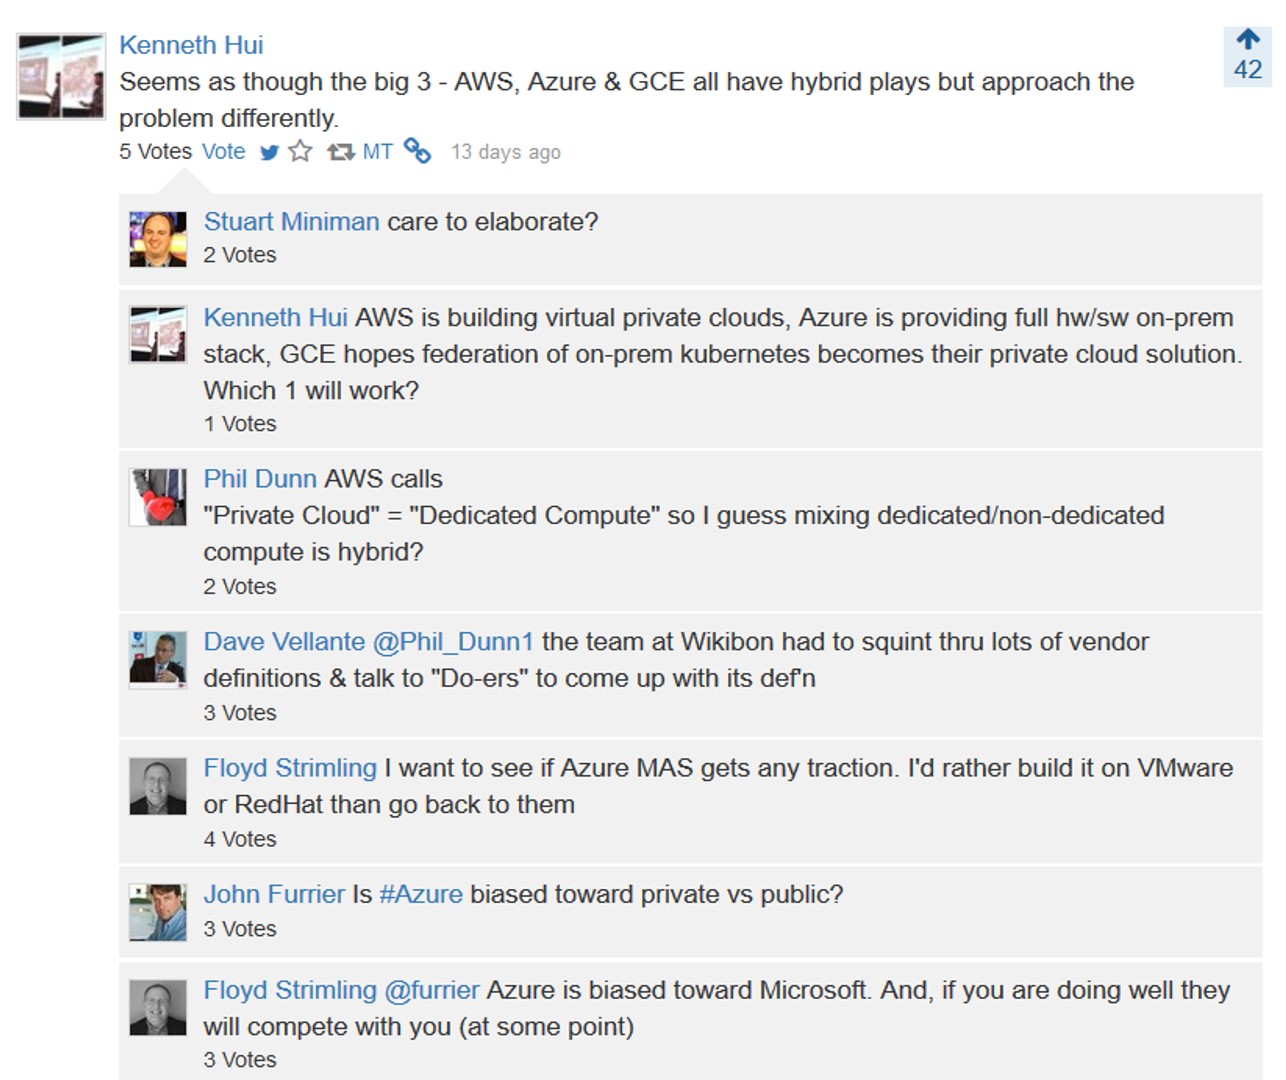The height and width of the screenshot is (1080, 1286).
Task: Click Stuart Miniman's avatar image
Action: click(158, 239)
